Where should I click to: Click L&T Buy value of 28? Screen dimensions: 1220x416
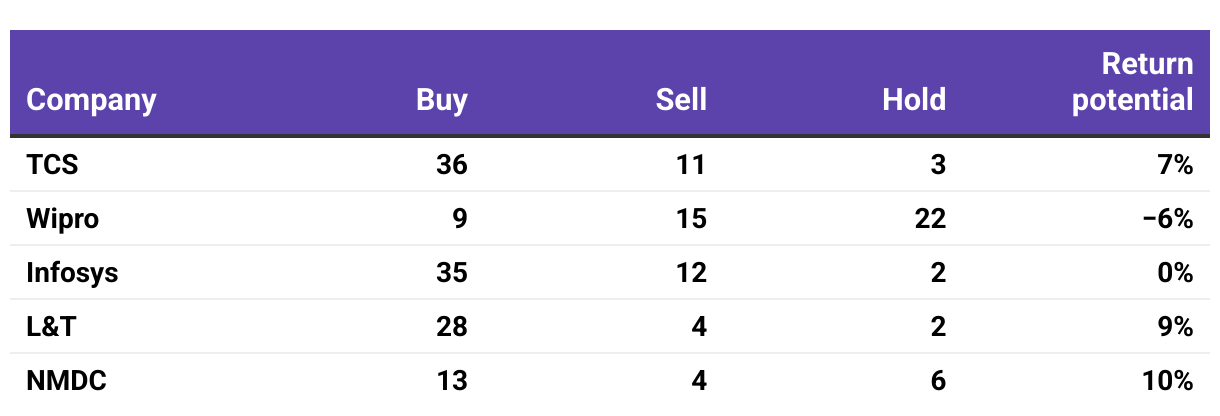click(452, 327)
